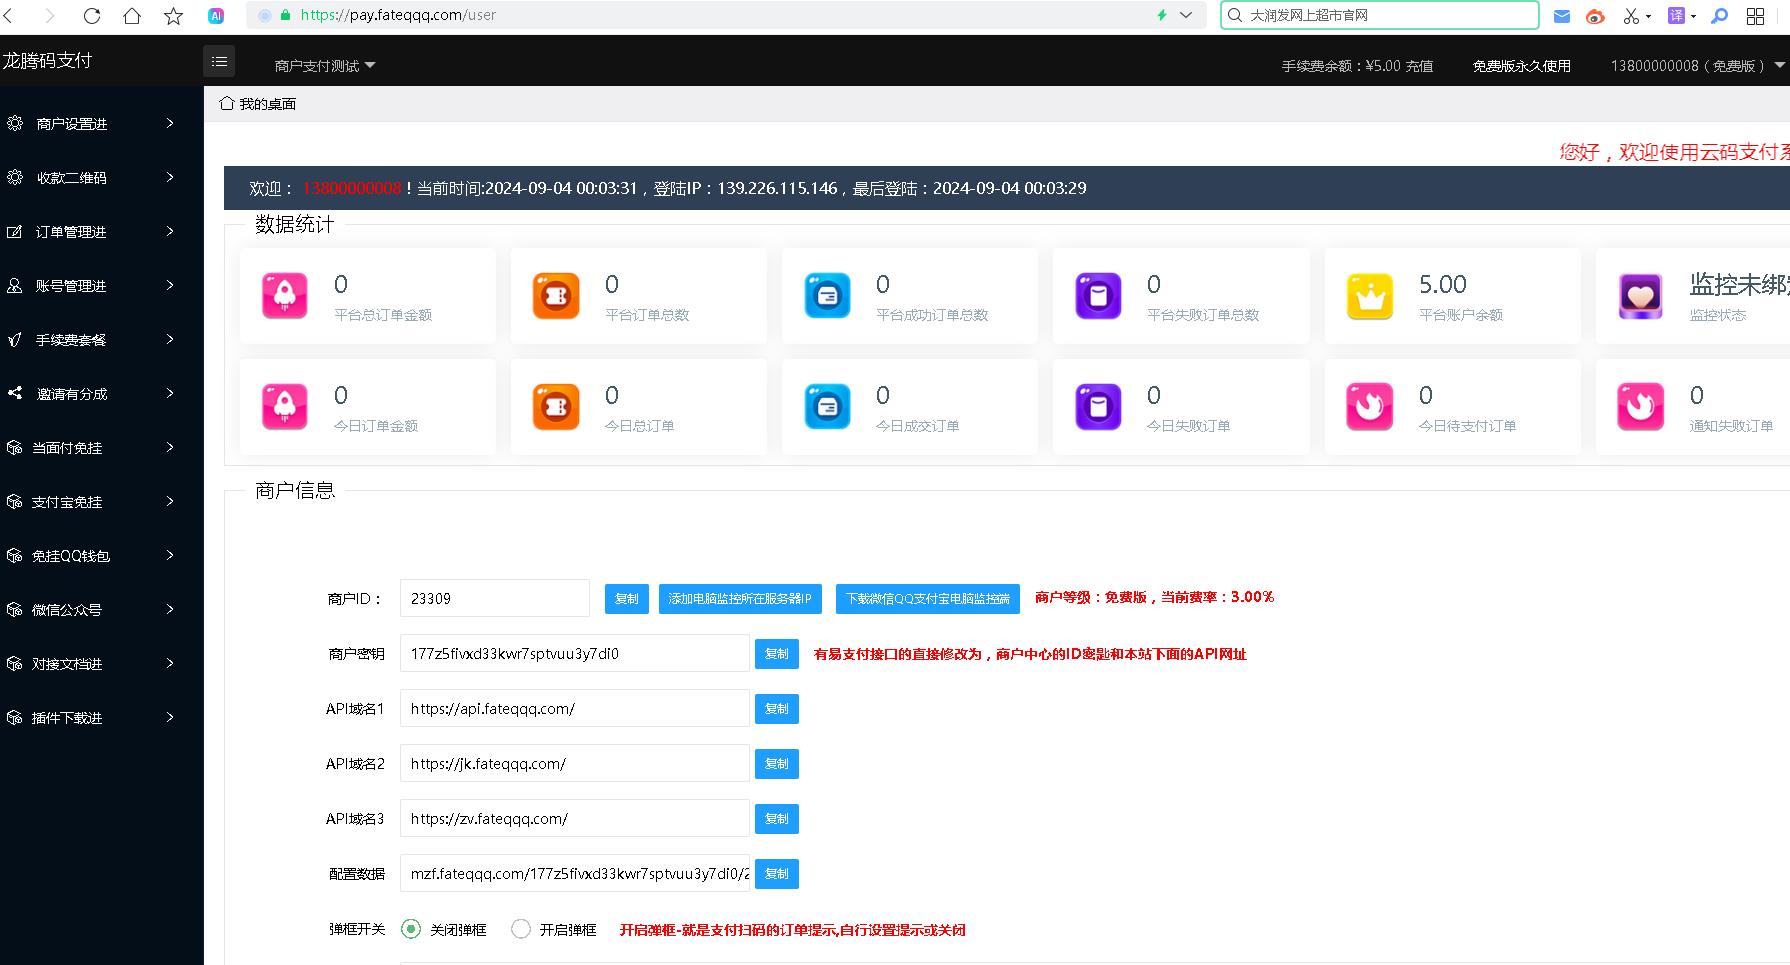Click the address bar URL
This screenshot has width=1790, height=965.
pyautogui.click(x=398, y=15)
